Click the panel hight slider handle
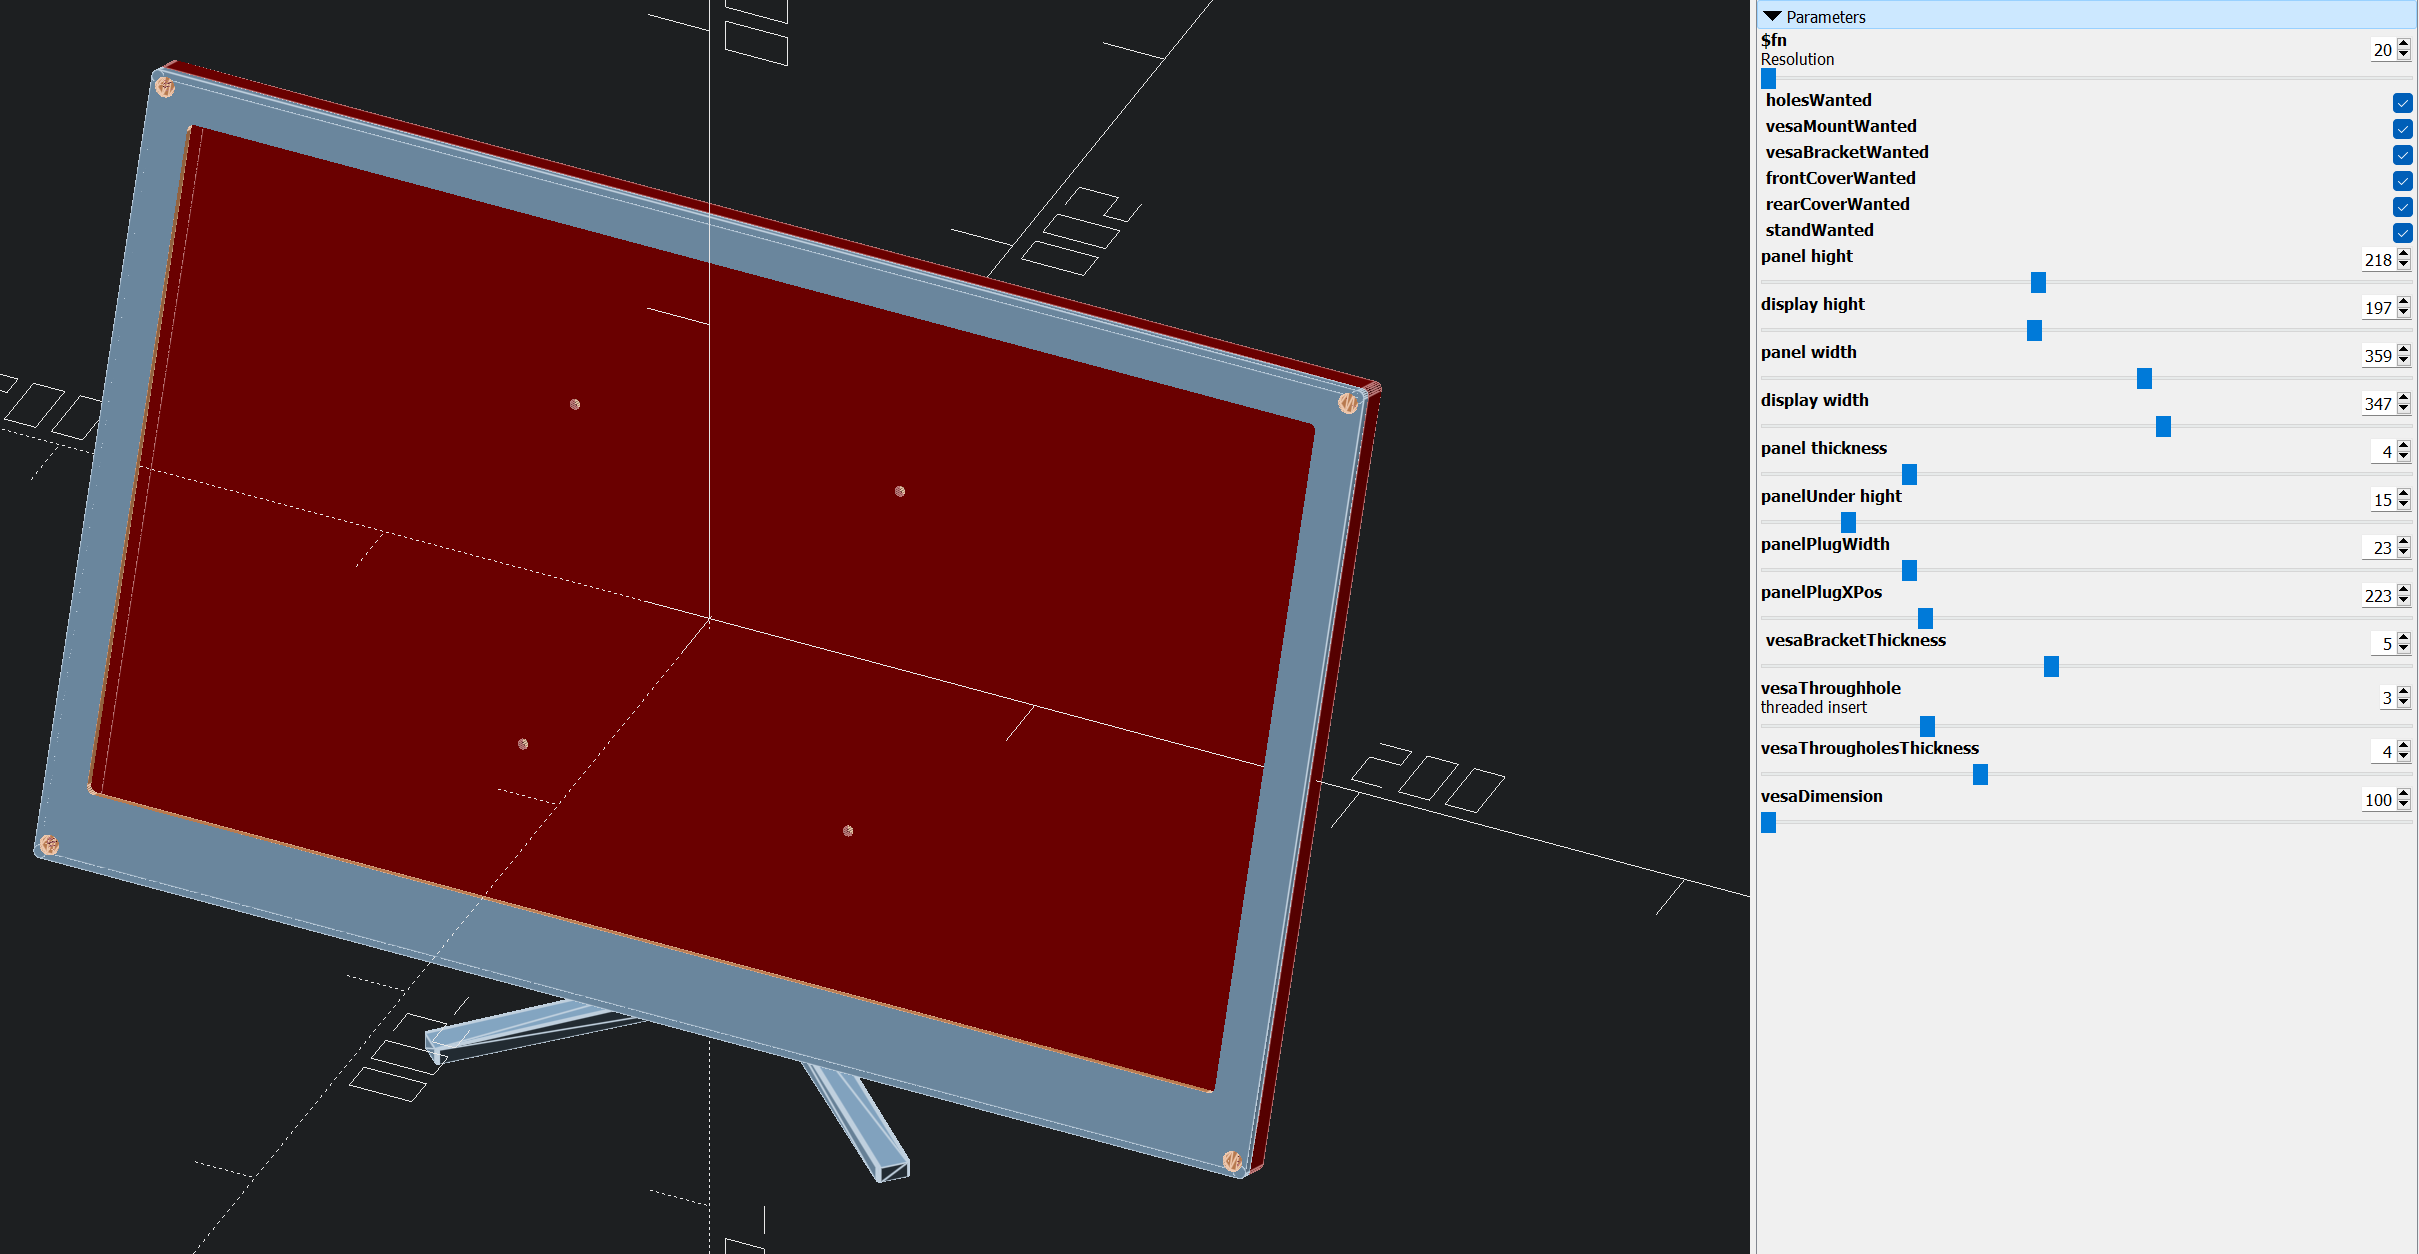The height and width of the screenshot is (1254, 2419). (2038, 283)
